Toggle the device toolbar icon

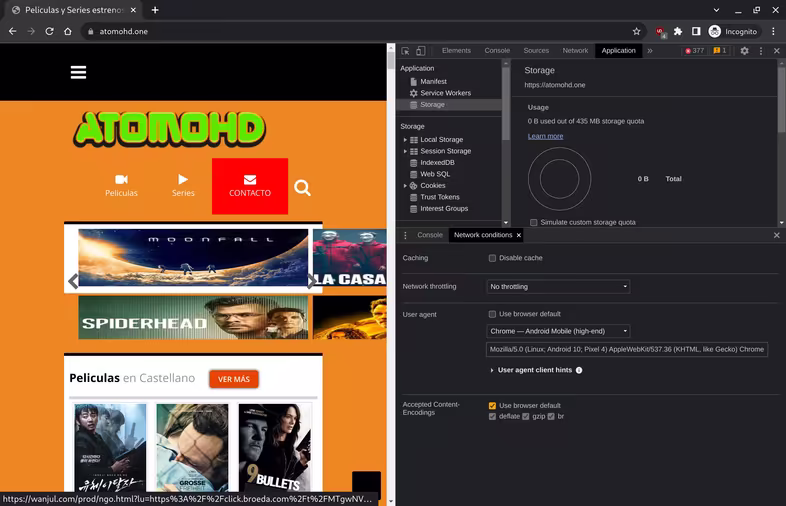(x=421, y=51)
